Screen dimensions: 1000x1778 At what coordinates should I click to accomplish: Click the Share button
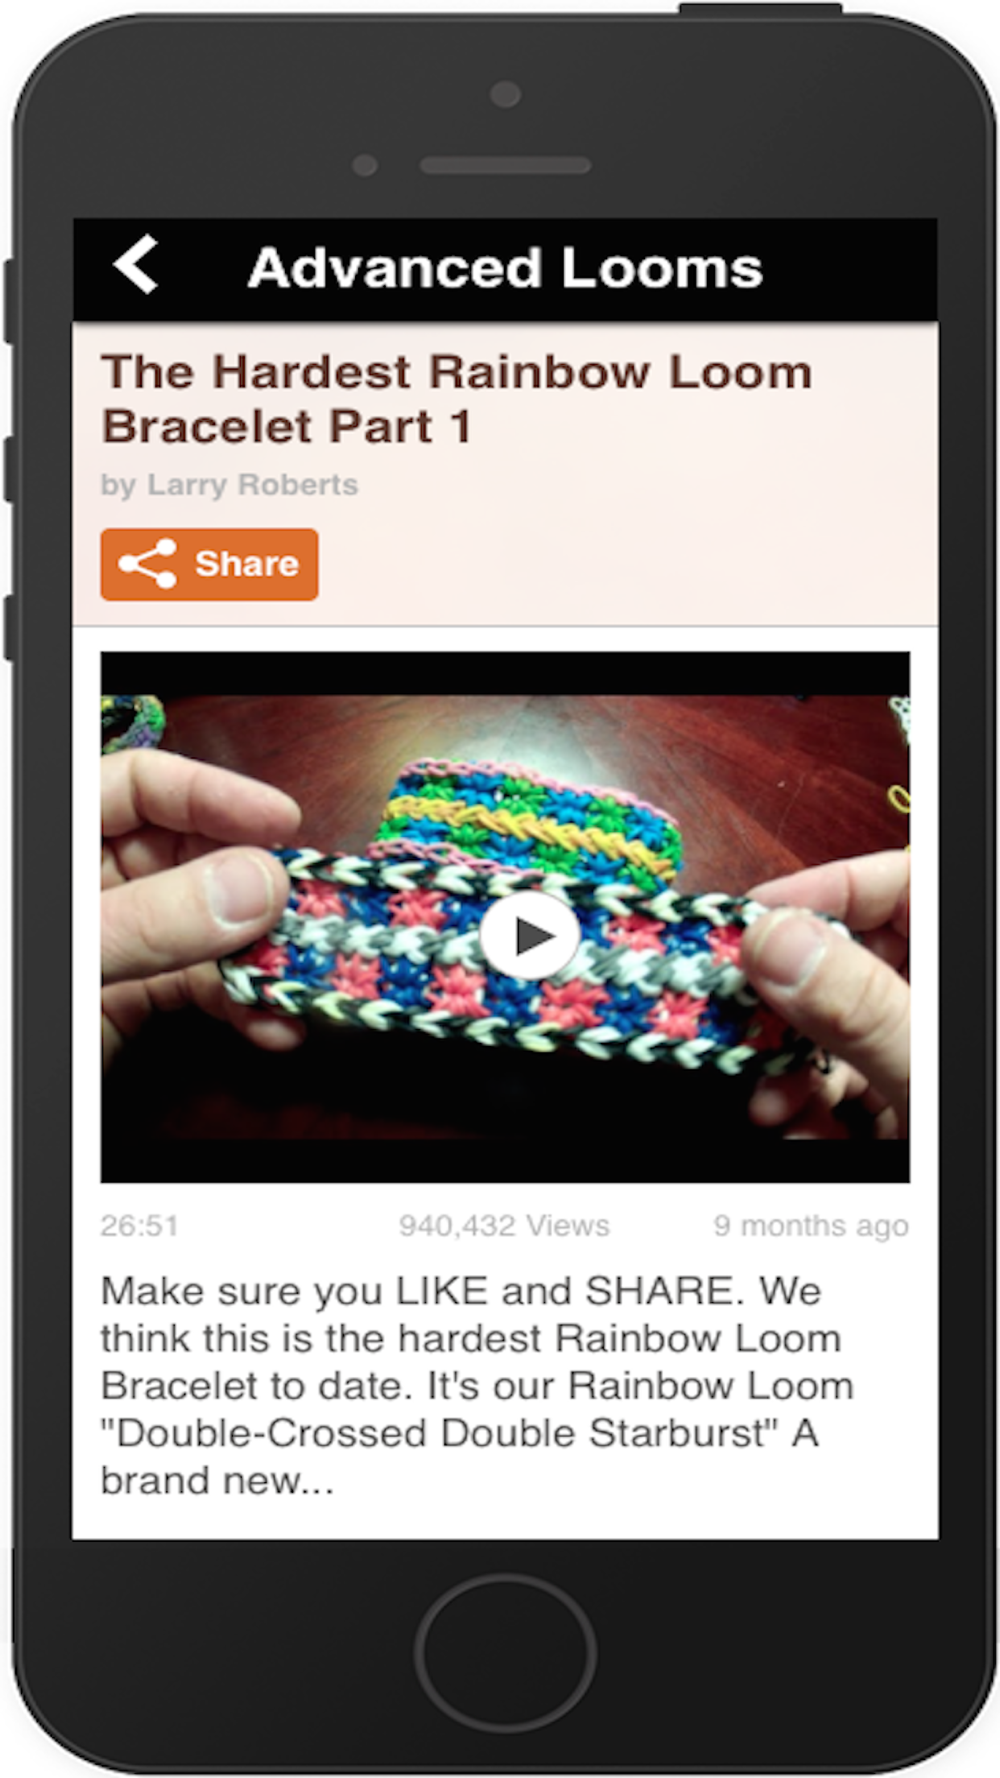209,564
